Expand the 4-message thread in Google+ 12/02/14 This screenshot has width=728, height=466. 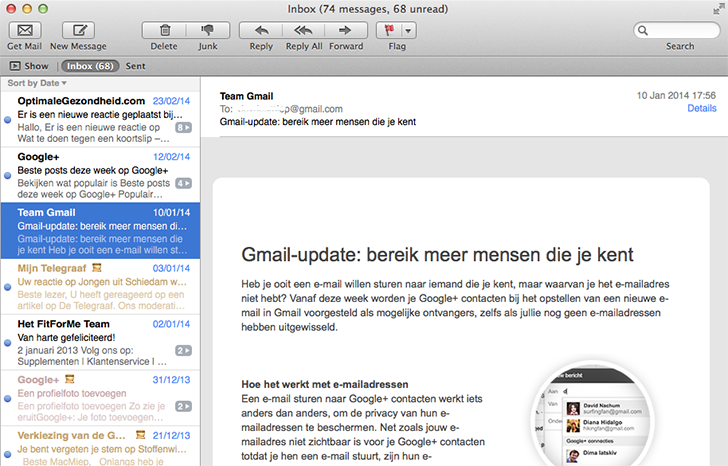click(x=183, y=183)
